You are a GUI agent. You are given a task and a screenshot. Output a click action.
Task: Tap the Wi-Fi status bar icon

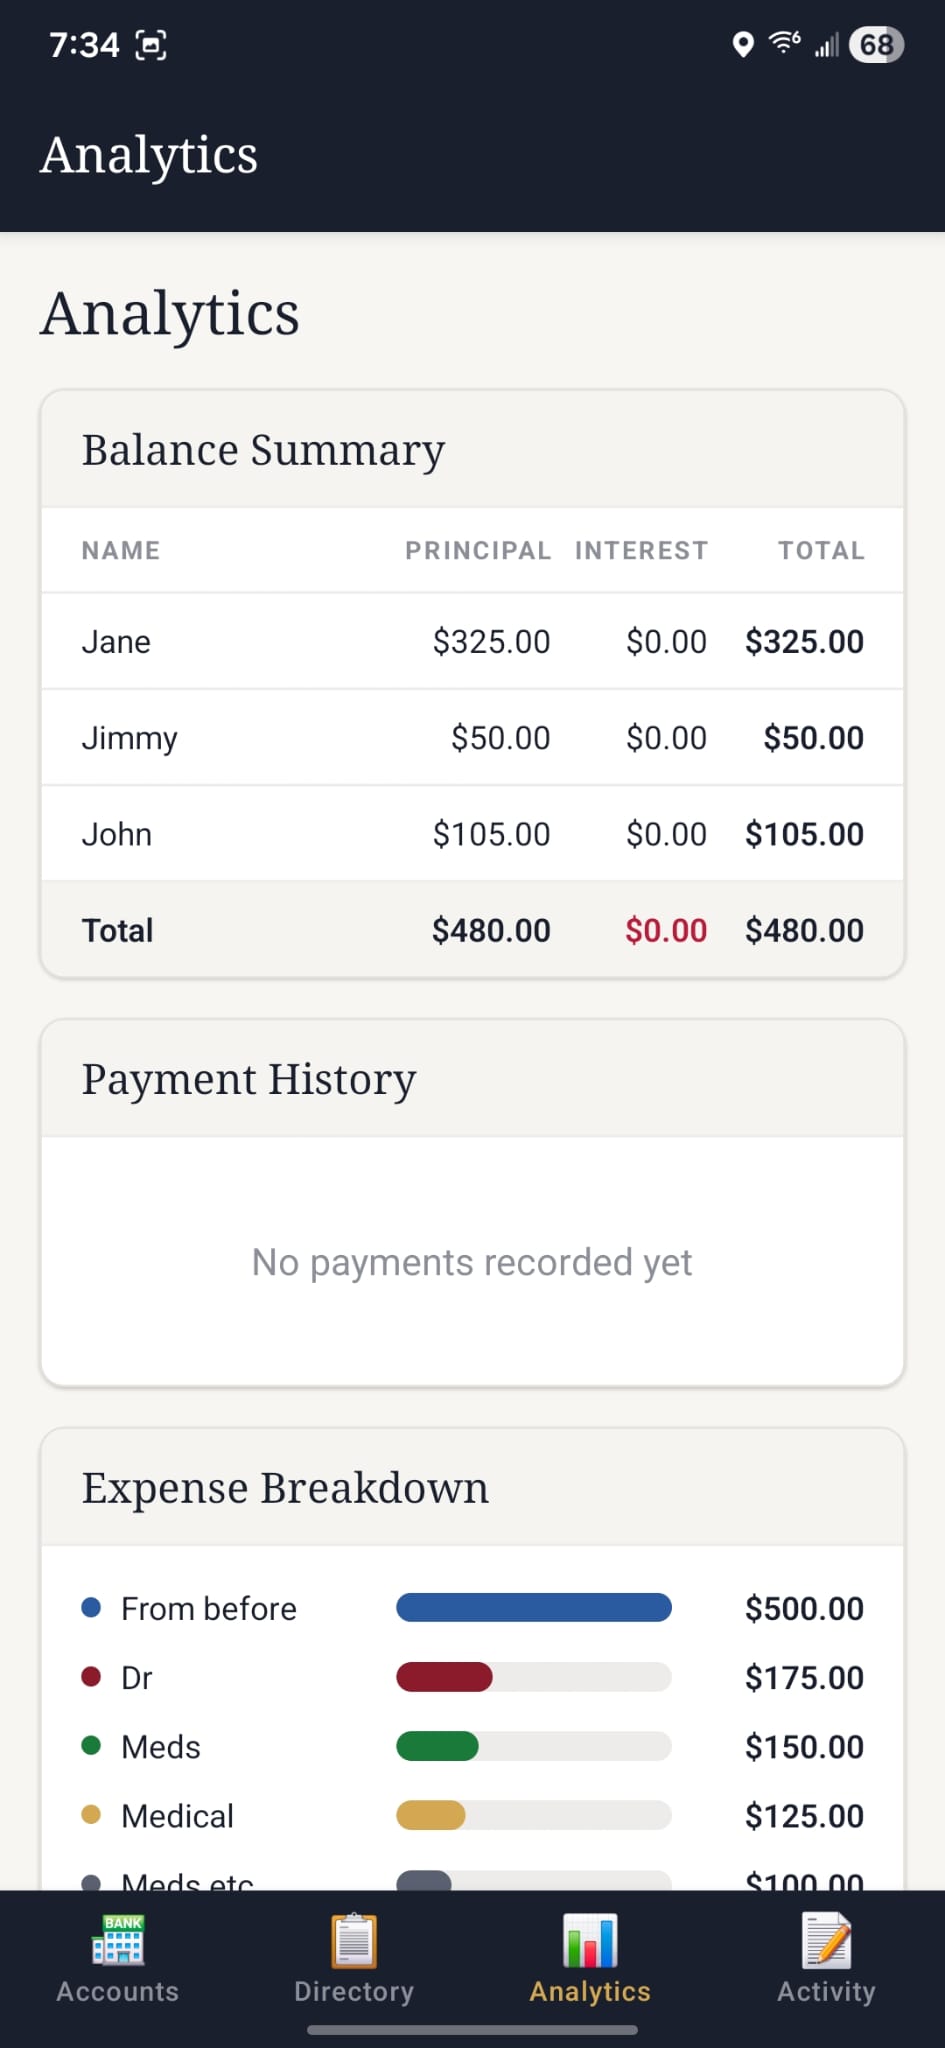783,43
